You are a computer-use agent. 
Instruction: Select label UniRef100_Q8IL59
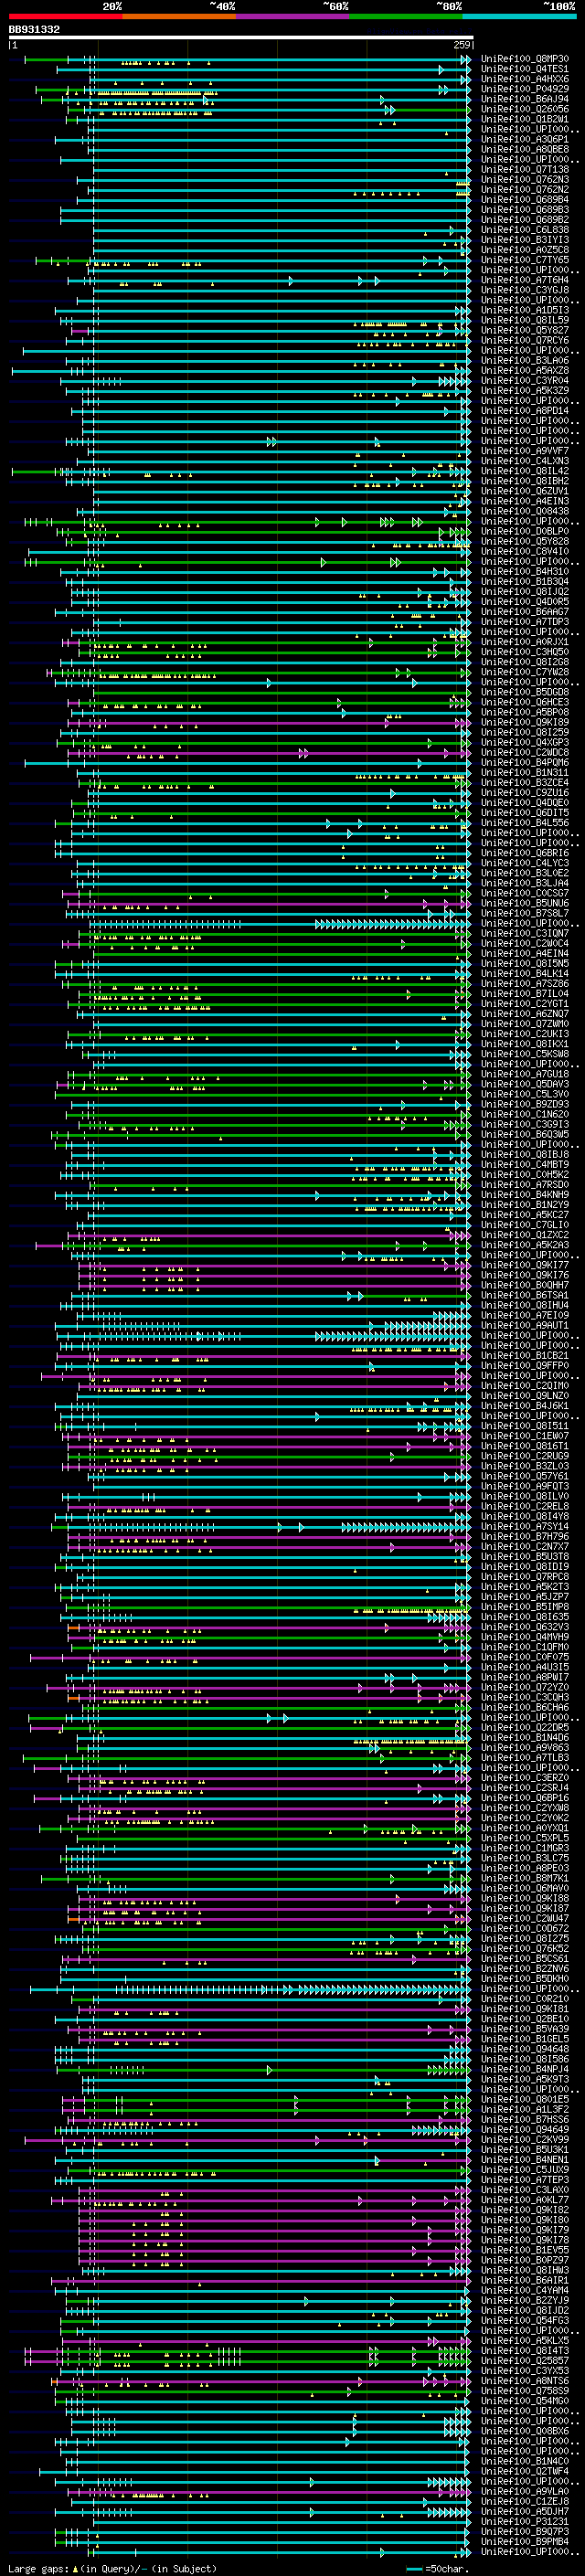click(525, 320)
